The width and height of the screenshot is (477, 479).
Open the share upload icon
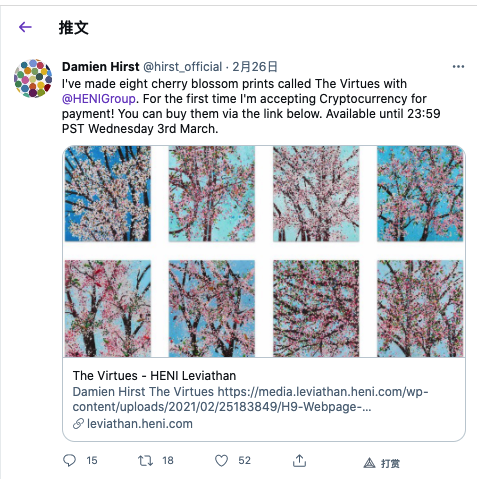pyautogui.click(x=299, y=460)
